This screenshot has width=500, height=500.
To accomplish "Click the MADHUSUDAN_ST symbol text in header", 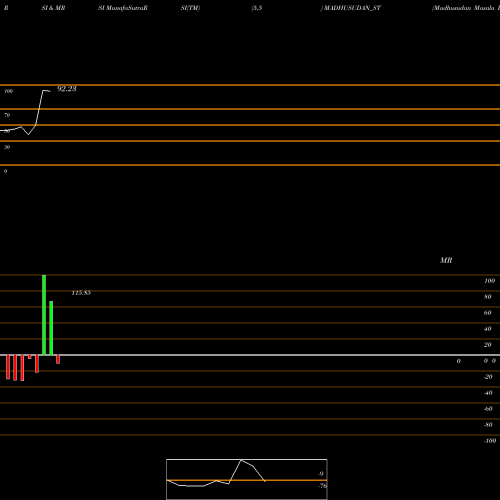I will (x=352, y=8).
